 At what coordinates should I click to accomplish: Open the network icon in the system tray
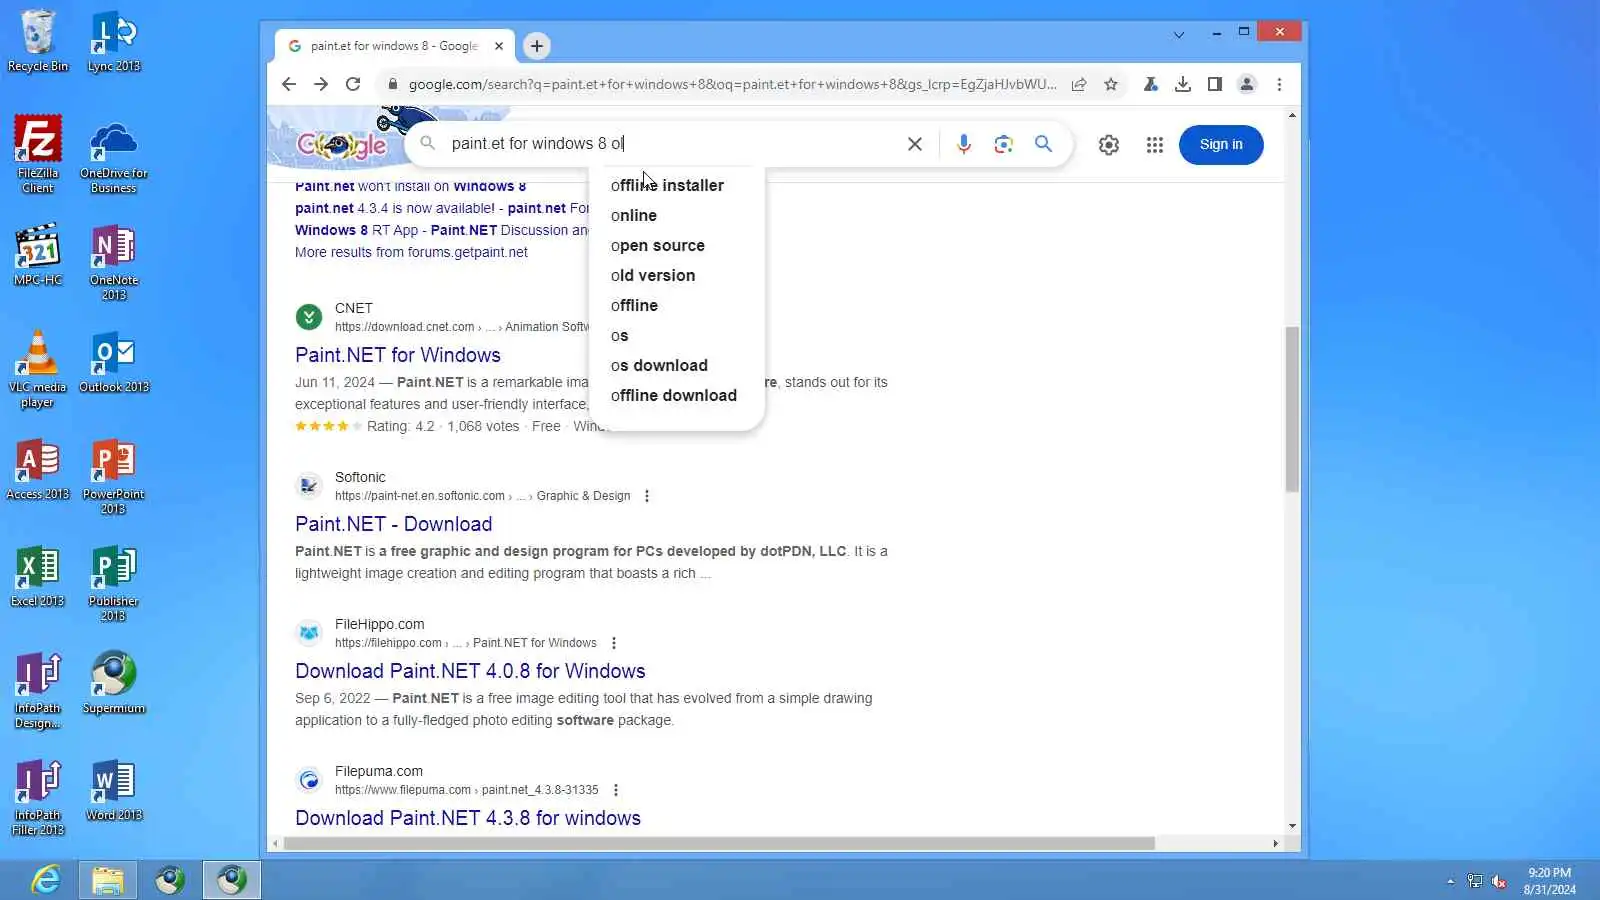tap(1475, 881)
